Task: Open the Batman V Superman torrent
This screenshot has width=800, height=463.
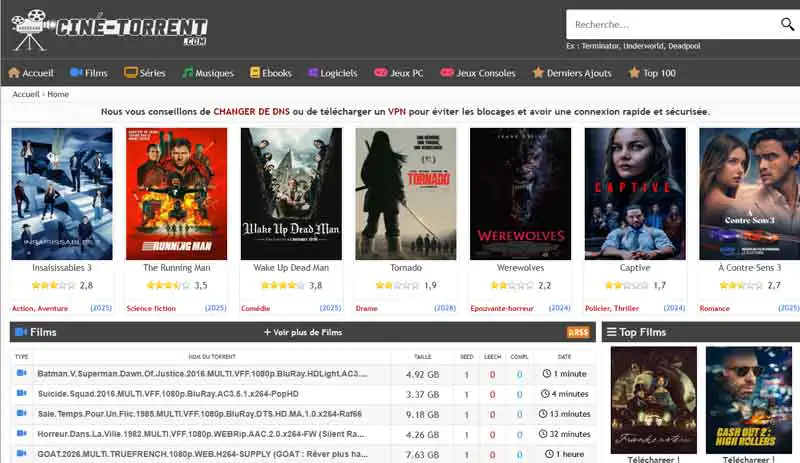Action: [202, 374]
